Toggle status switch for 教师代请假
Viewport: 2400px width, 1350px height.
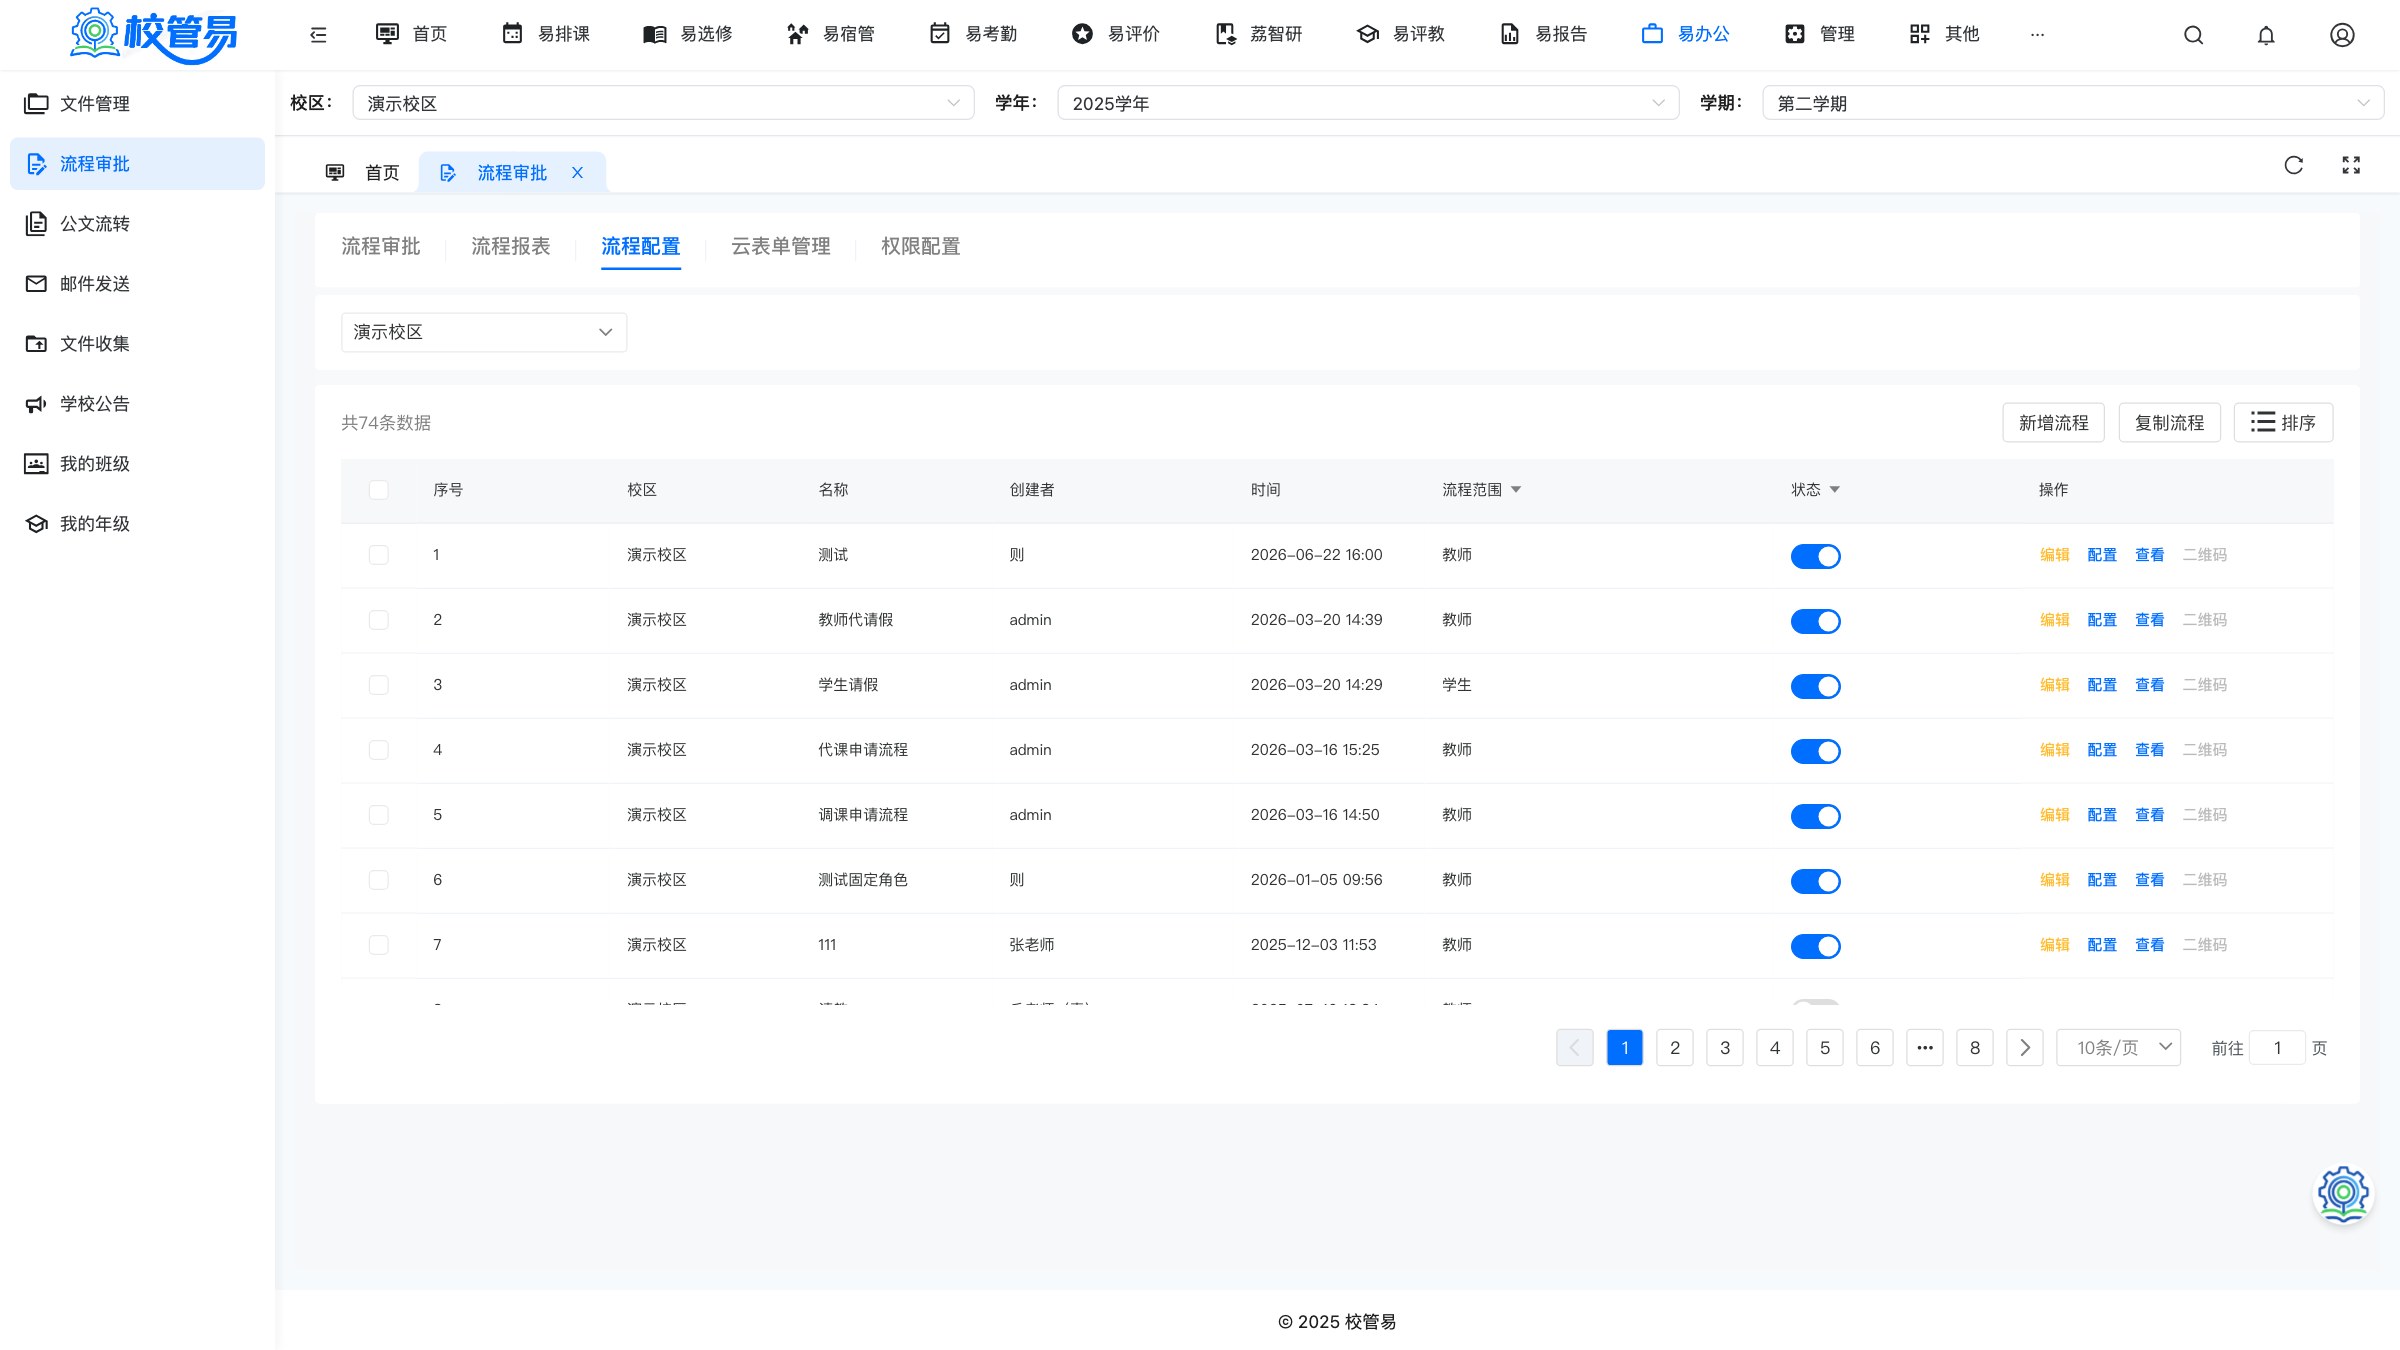(x=1815, y=621)
